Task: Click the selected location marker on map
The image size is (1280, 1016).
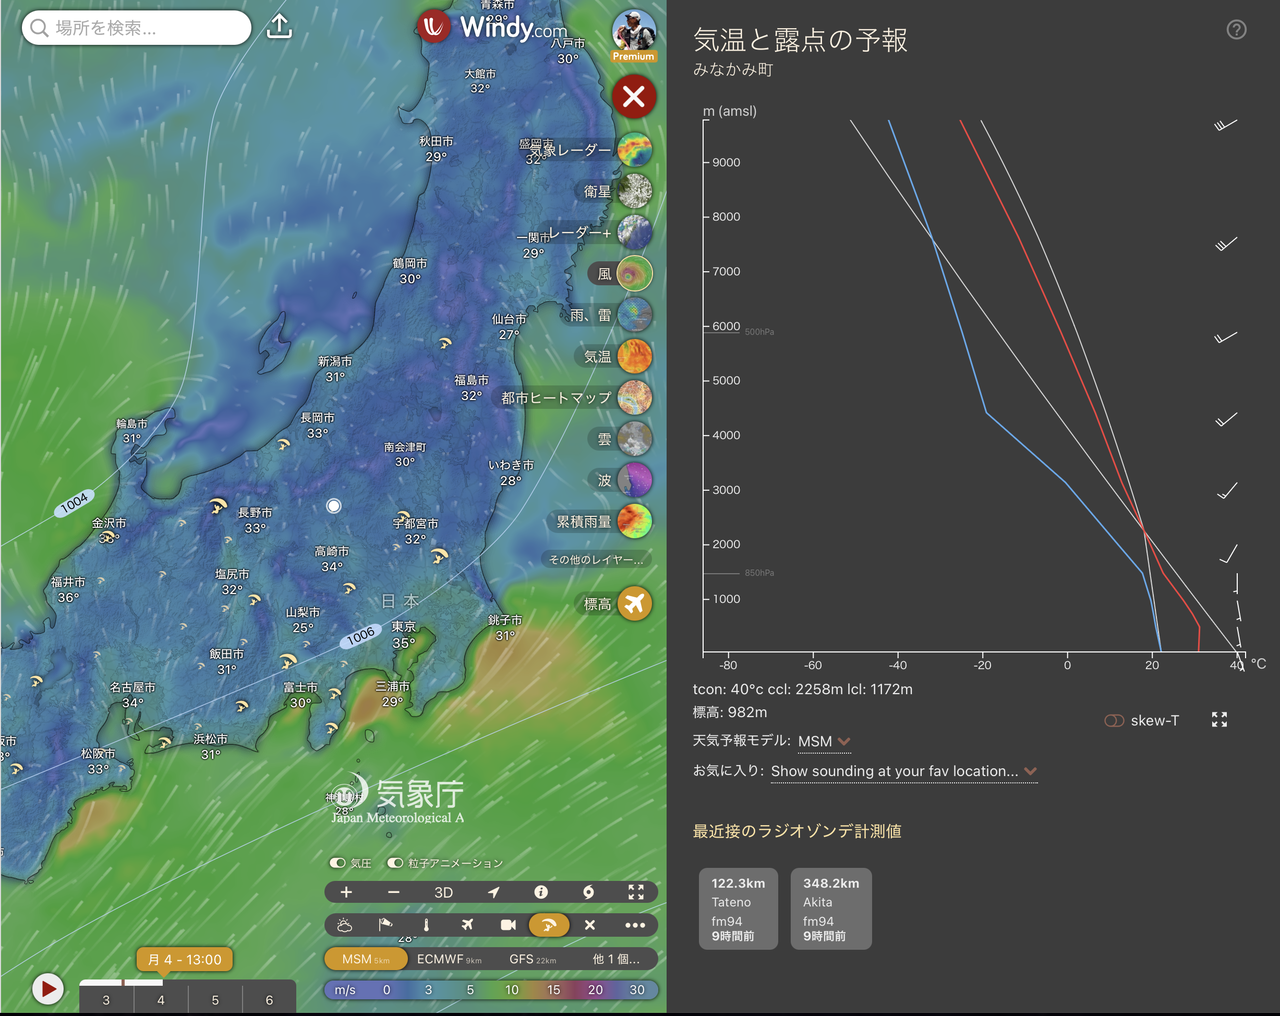Action: [334, 506]
